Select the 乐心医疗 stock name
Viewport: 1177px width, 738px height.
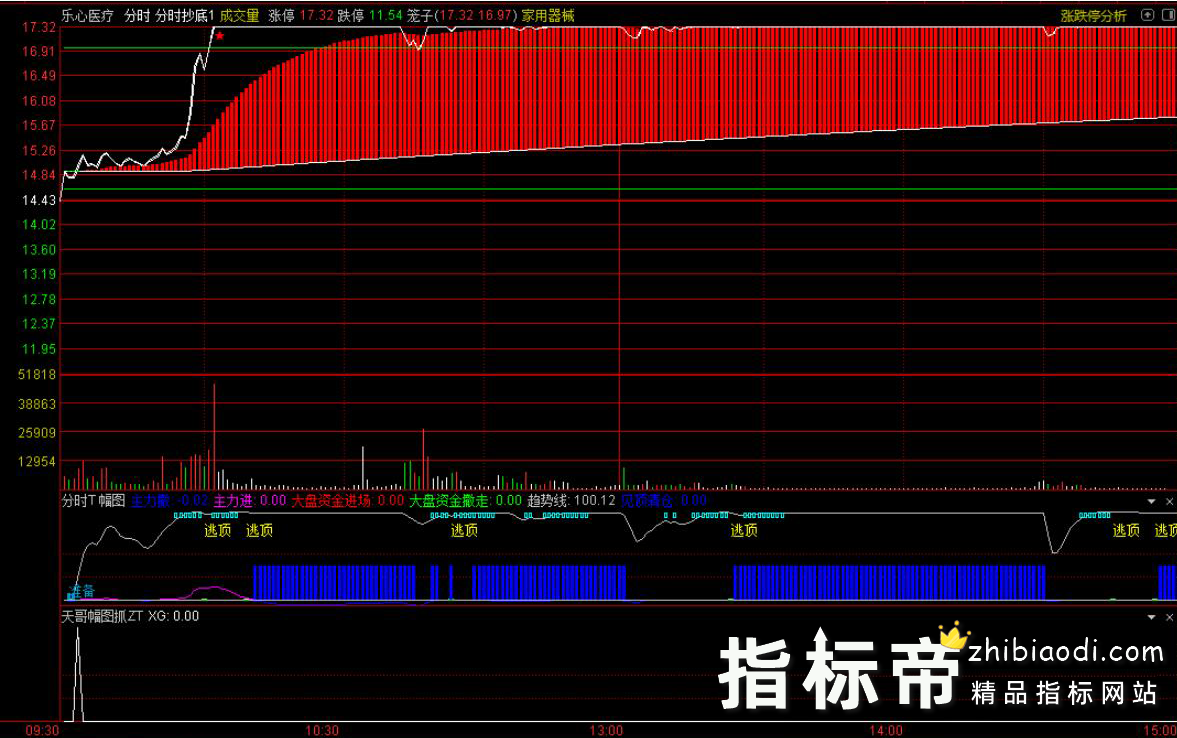pos(87,16)
